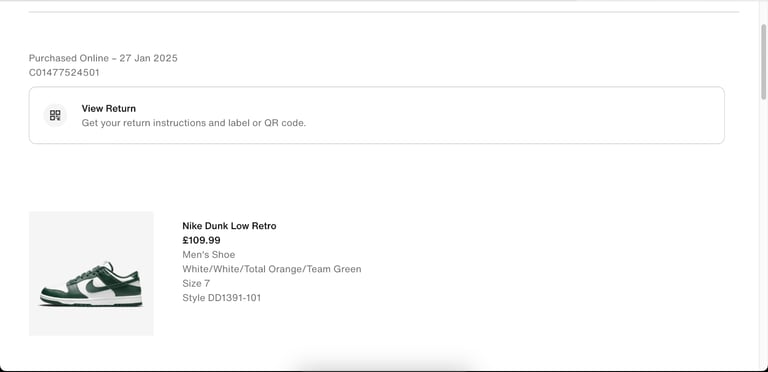Viewport: 768px width, 372px height.
Task: Click the QR code icon in View Return
Action: pos(55,116)
